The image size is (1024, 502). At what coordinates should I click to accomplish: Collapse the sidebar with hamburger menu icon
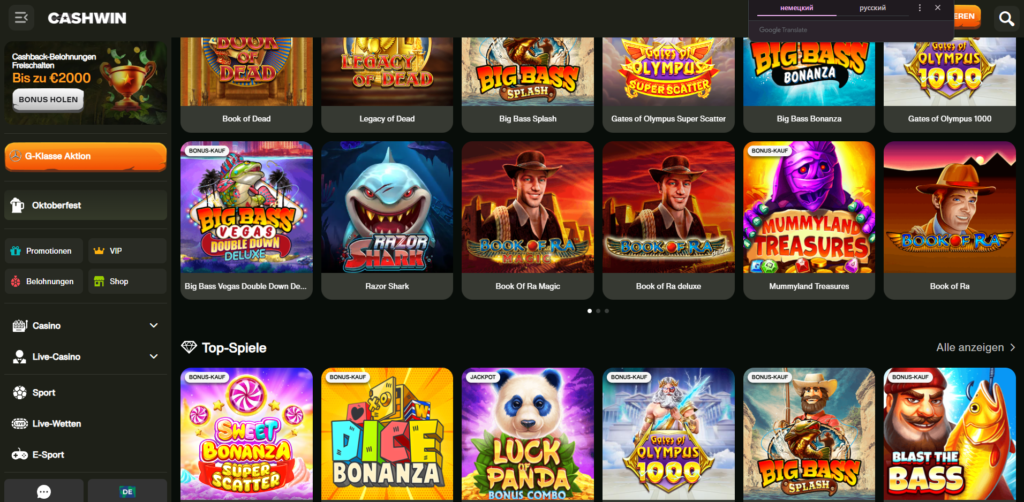22,18
